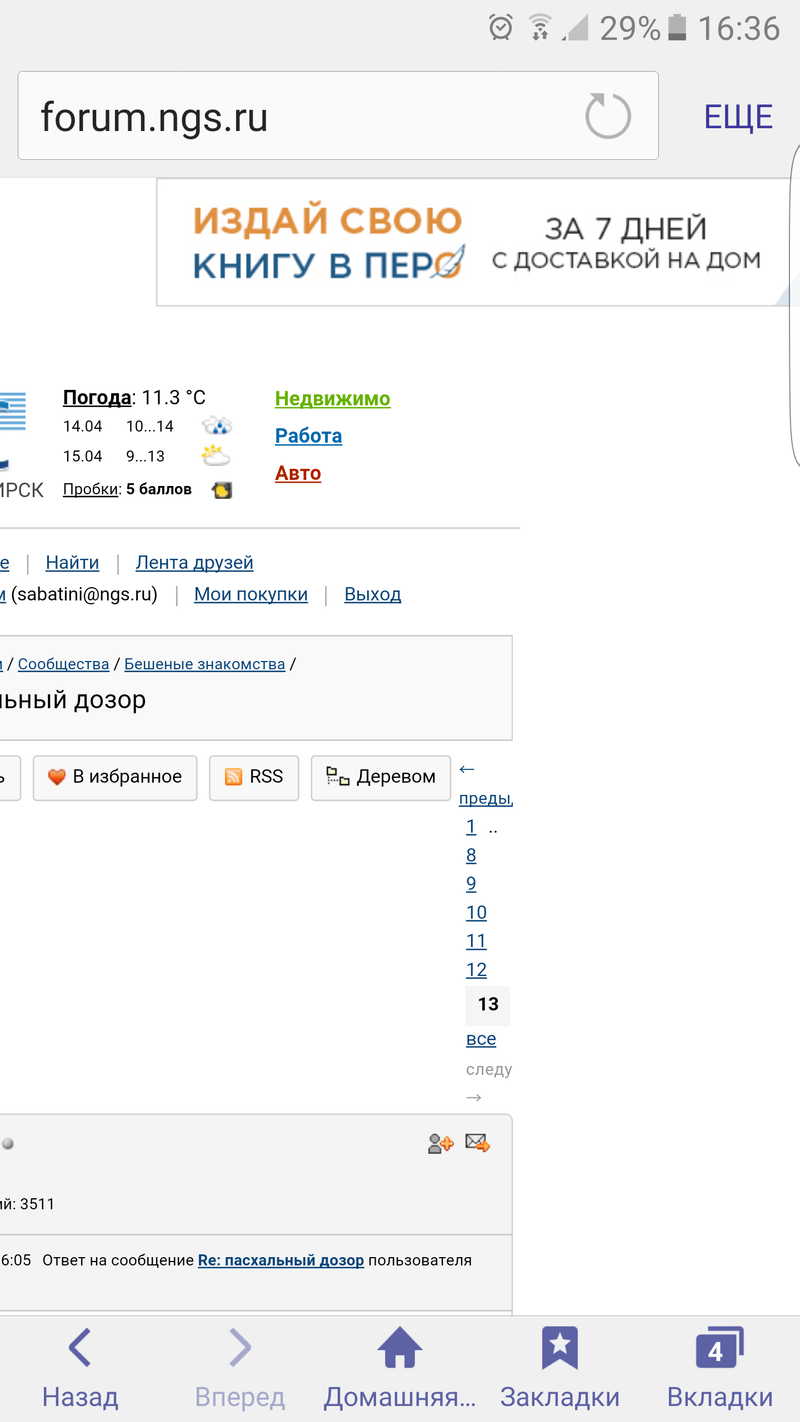
Task: Open the book publishing ad banner
Action: pyautogui.click(x=478, y=242)
